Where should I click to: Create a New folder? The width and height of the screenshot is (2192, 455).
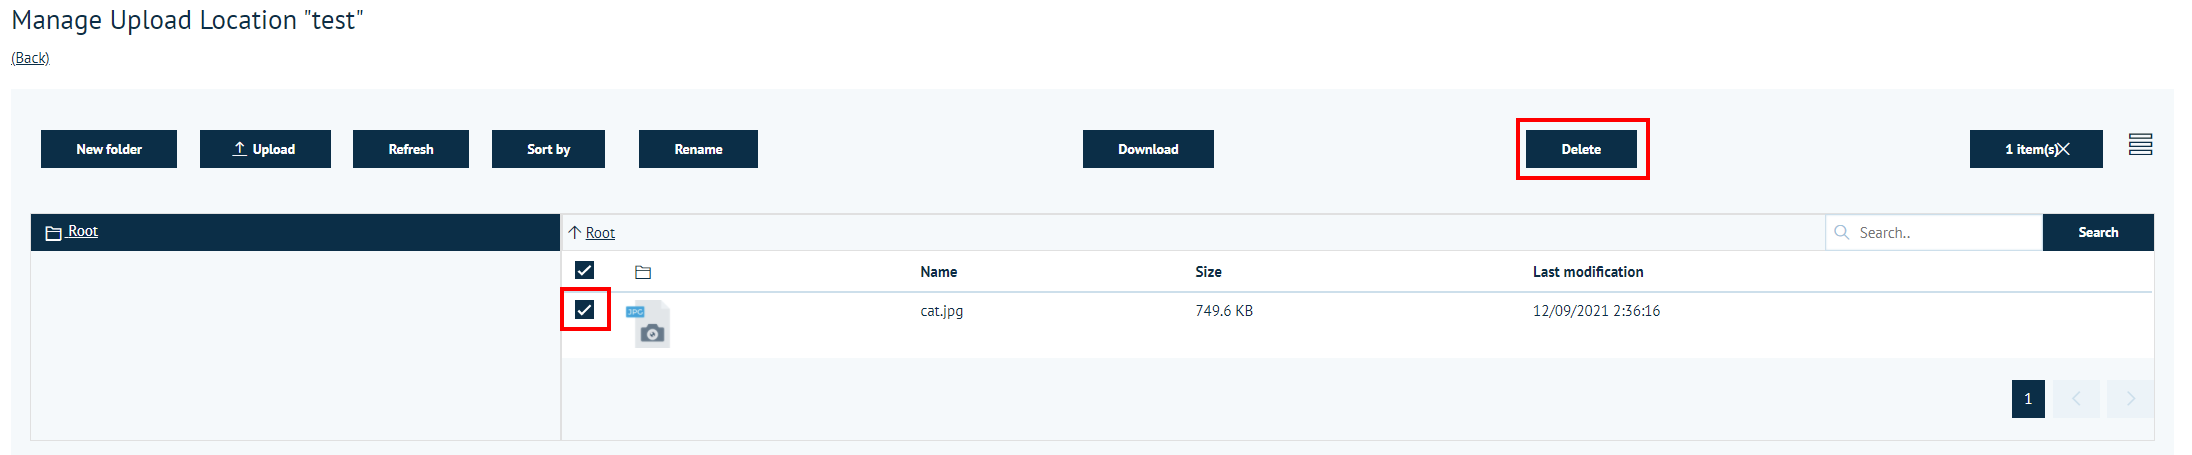tap(109, 149)
